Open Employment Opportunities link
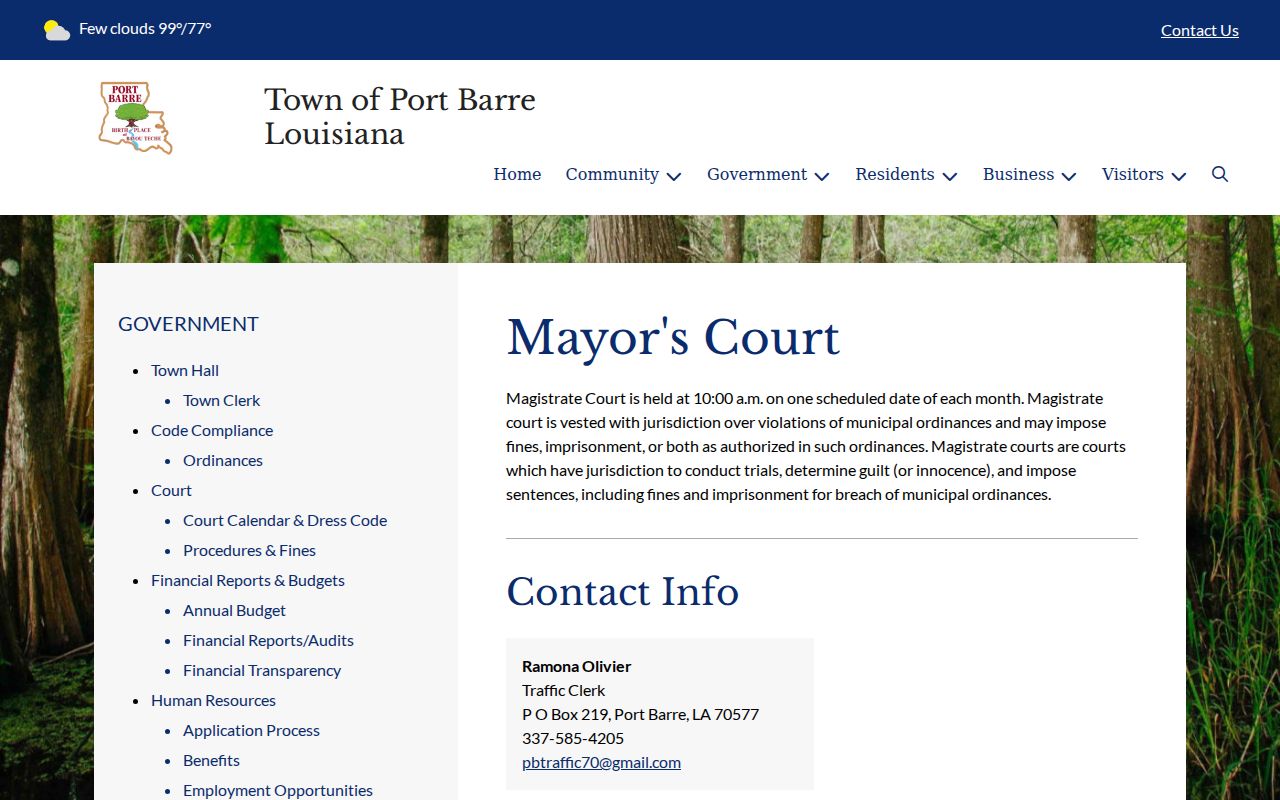Image resolution: width=1280 pixels, height=800 pixels. [278, 790]
